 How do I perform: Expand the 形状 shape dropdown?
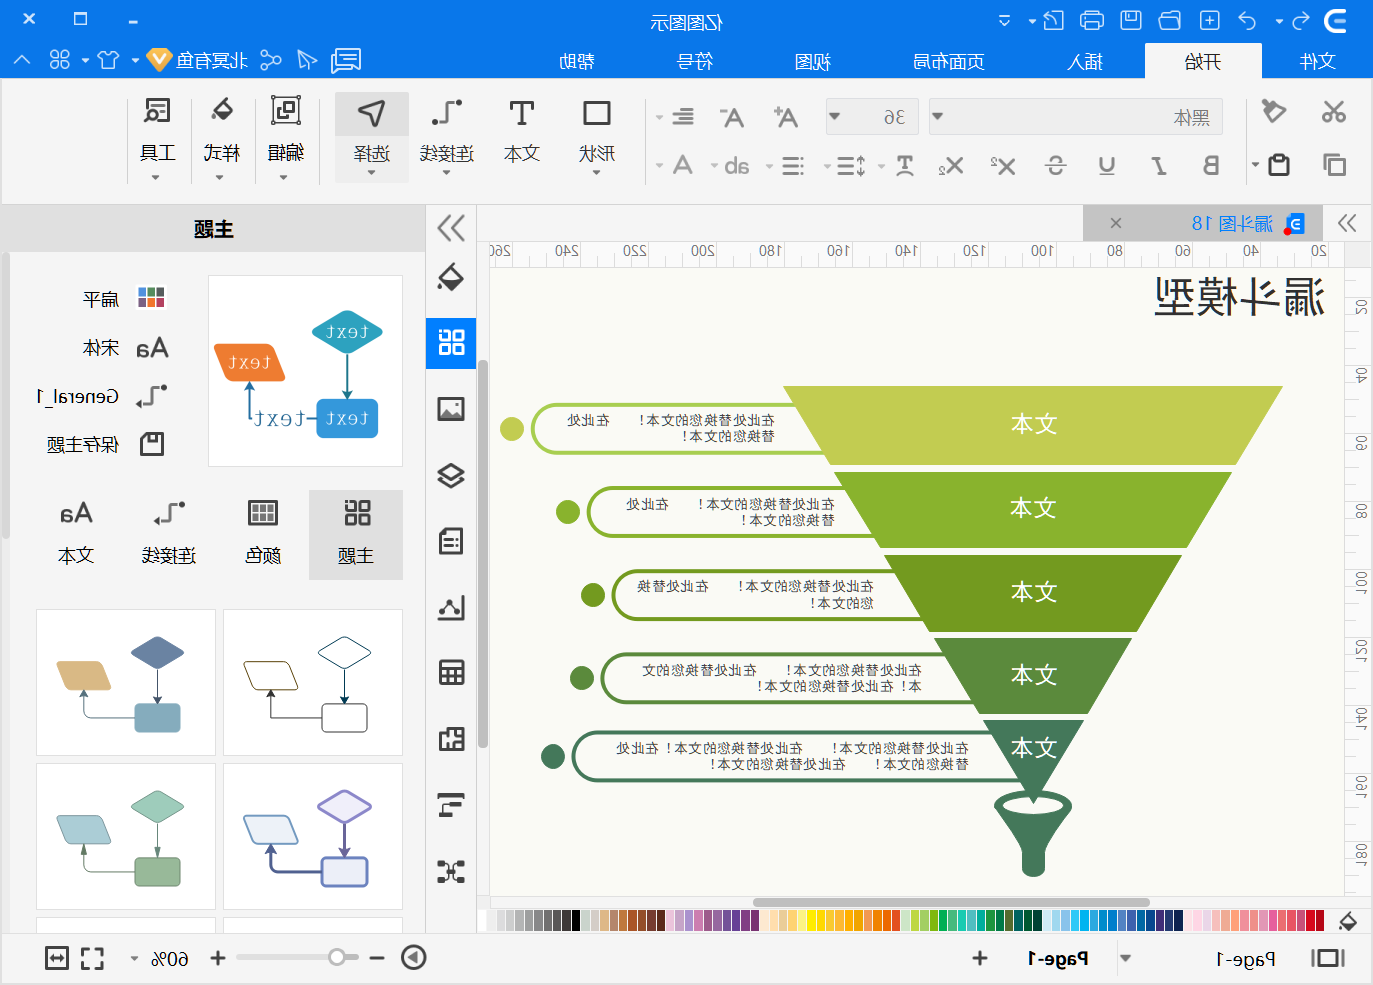tap(596, 173)
